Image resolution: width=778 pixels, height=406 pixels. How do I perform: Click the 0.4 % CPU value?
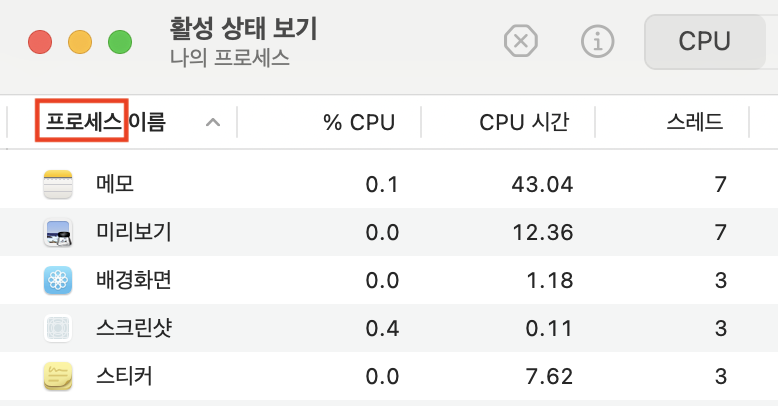coord(382,329)
